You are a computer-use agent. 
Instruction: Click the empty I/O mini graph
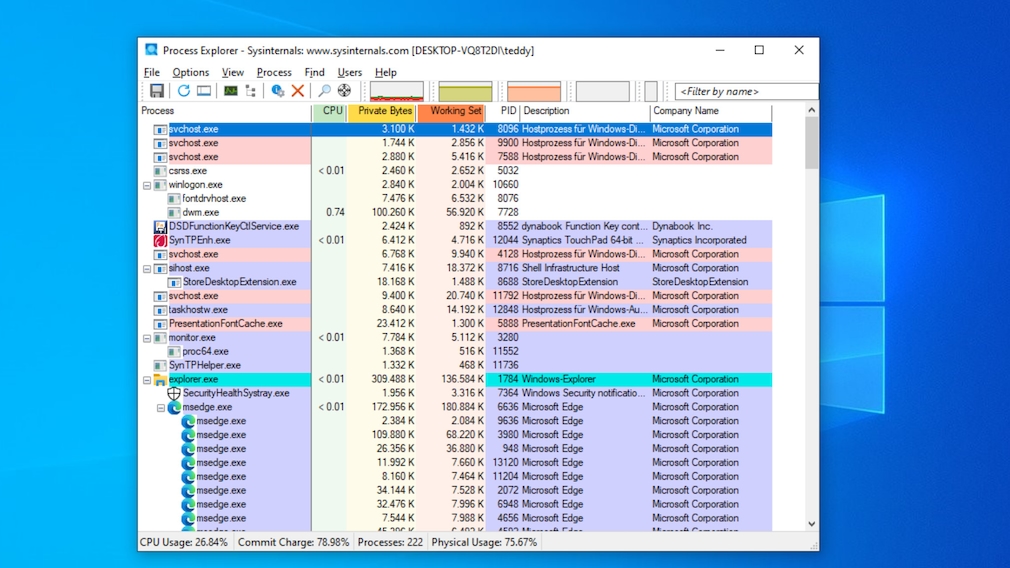point(602,91)
